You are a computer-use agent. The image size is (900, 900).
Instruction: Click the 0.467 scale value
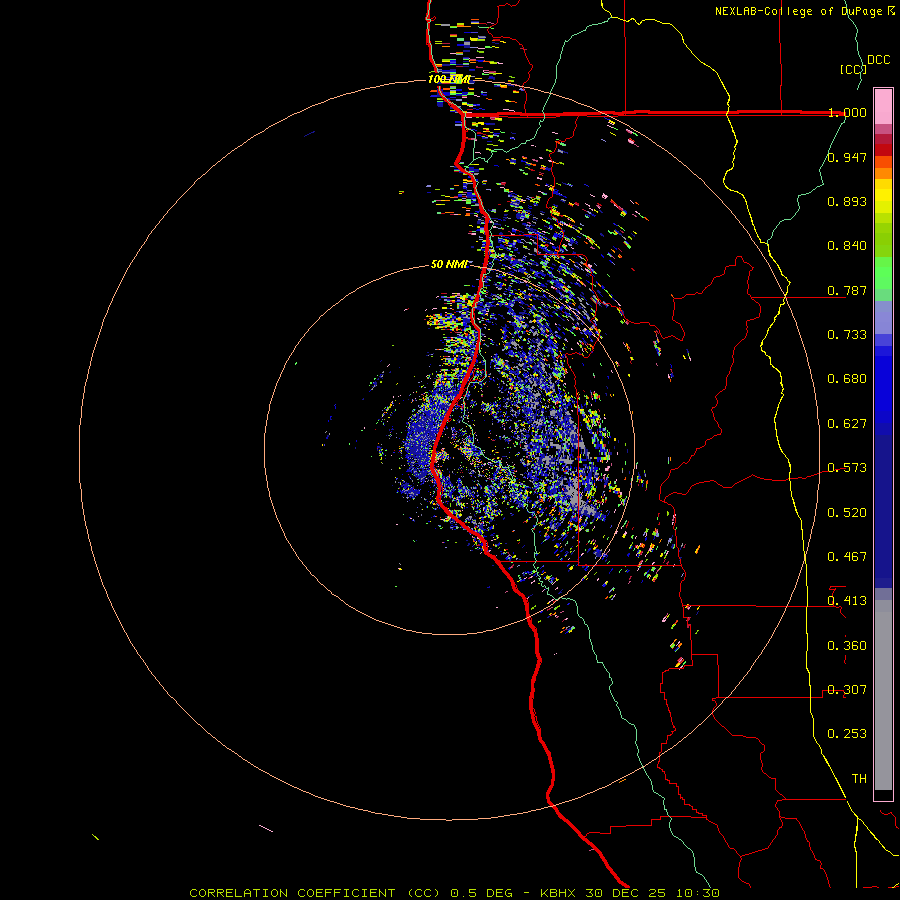point(847,556)
